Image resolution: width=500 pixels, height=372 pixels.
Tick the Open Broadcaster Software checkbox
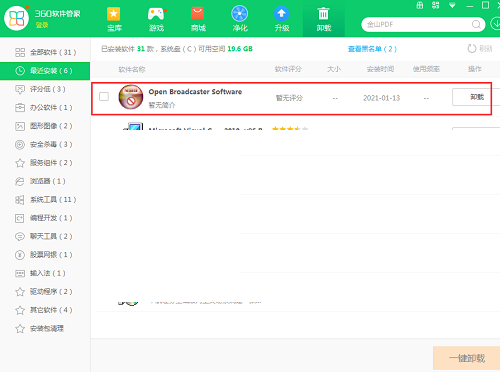[x=104, y=97]
